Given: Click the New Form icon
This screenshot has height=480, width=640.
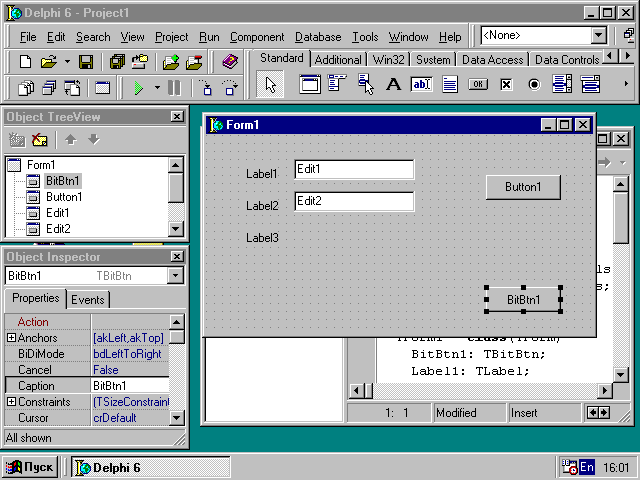Looking at the screenshot, I should [102, 88].
